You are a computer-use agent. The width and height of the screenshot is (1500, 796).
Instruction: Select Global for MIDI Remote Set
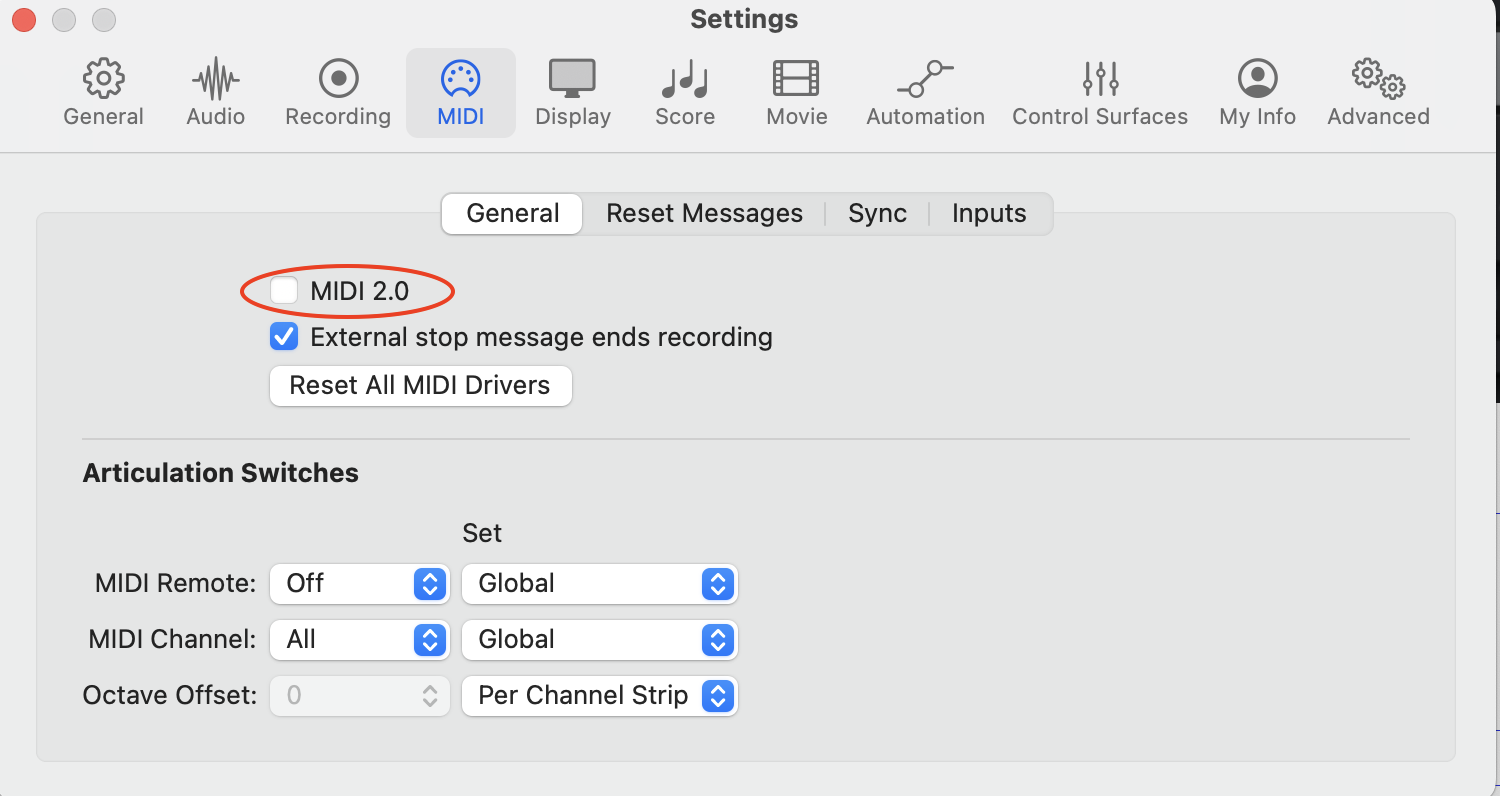pyautogui.click(x=598, y=584)
